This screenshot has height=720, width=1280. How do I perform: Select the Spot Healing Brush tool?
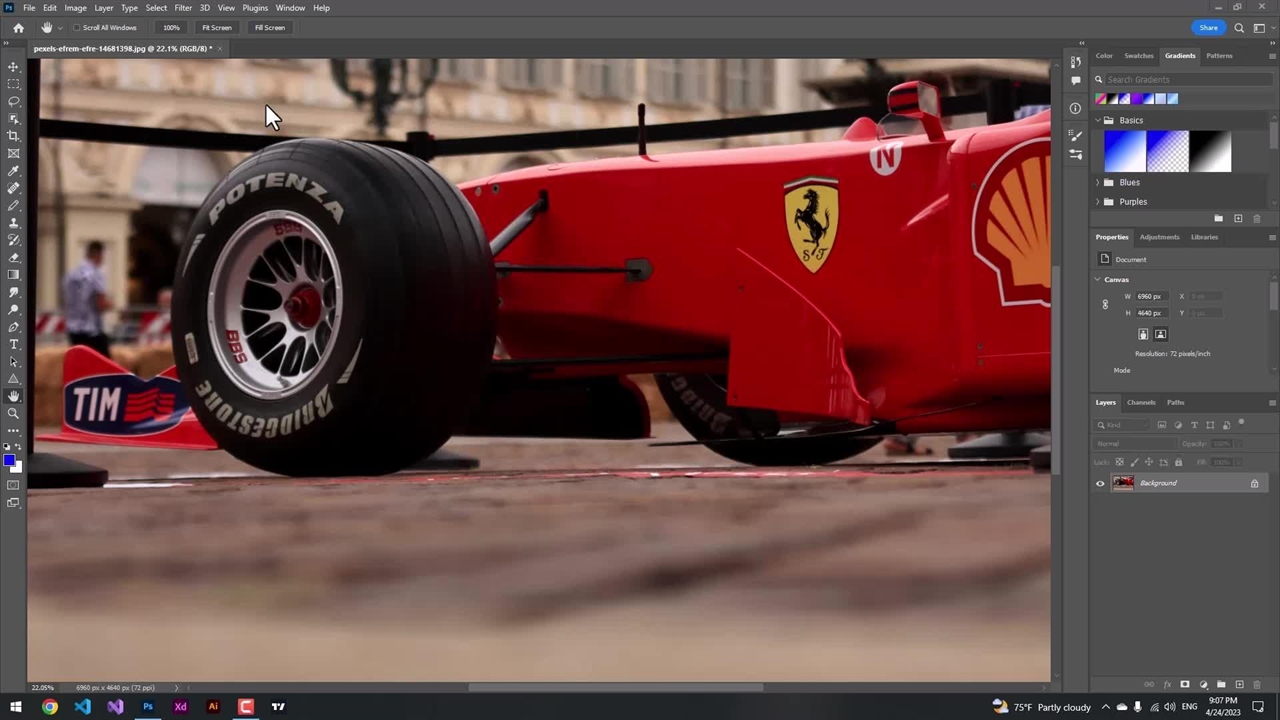pyautogui.click(x=13, y=188)
